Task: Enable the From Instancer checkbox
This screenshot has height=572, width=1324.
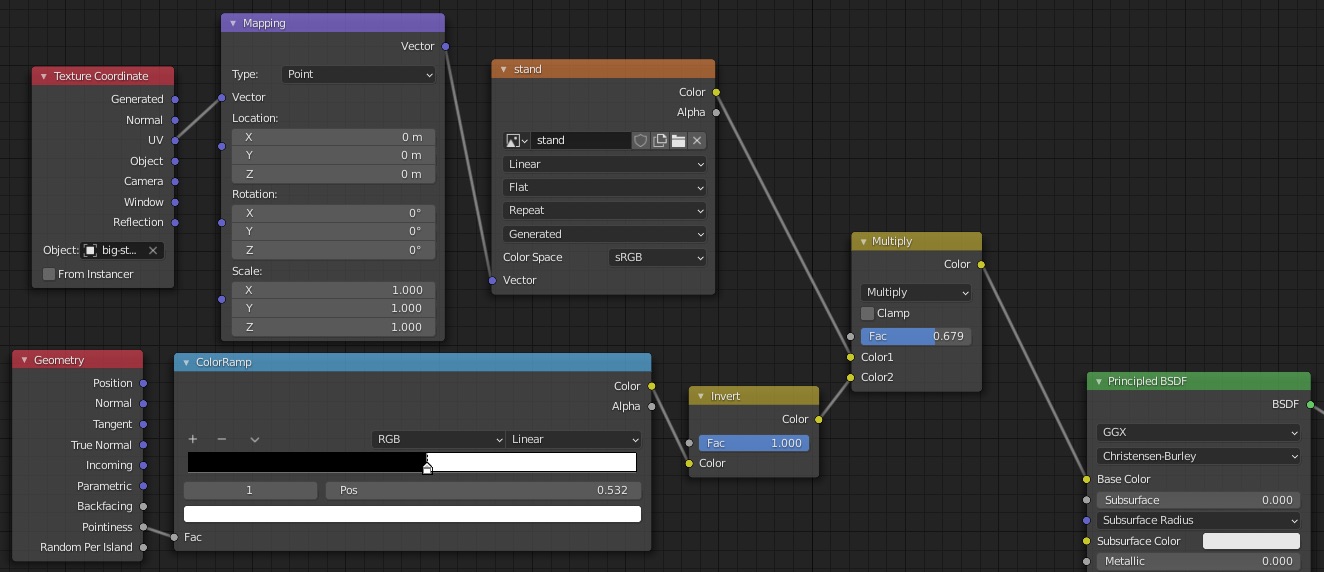Action: pyautogui.click(x=49, y=274)
